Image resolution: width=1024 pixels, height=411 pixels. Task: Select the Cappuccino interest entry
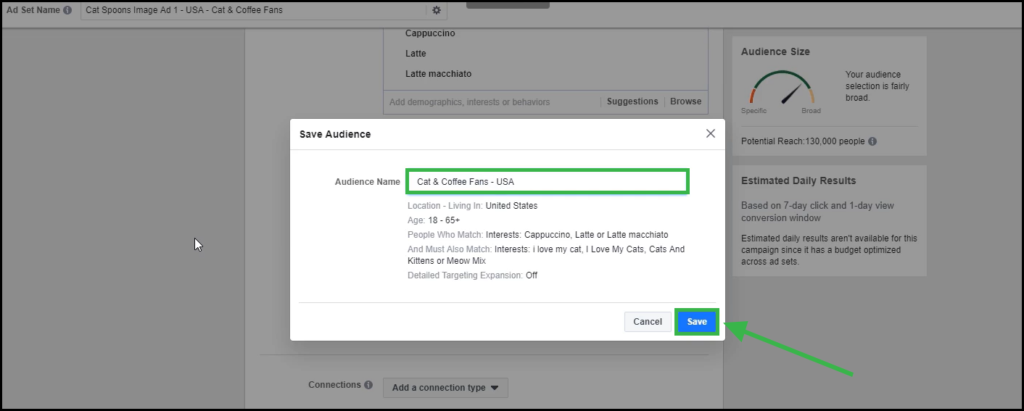[430, 33]
